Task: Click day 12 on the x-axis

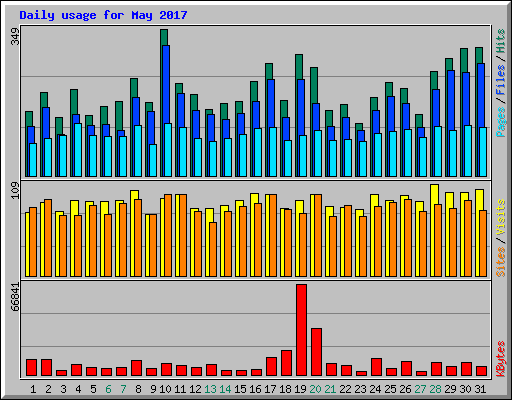Action: tap(195, 389)
